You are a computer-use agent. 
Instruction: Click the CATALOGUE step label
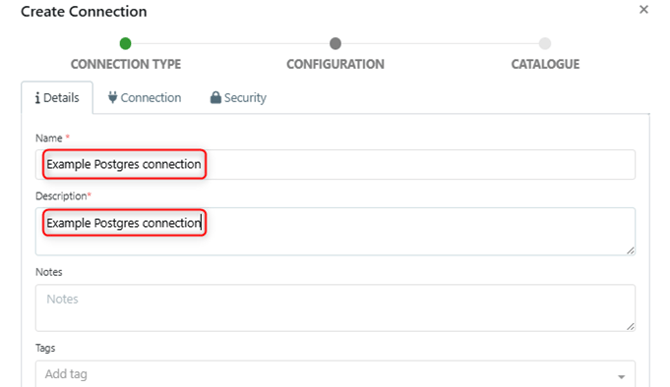coord(545,64)
